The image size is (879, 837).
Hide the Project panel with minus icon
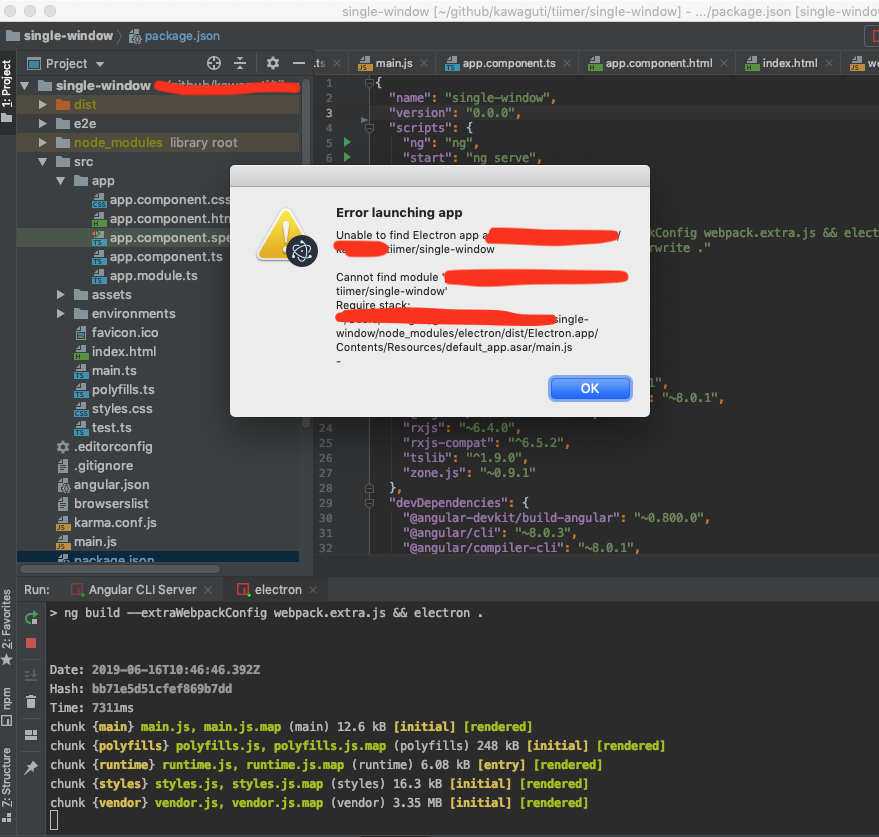click(299, 63)
